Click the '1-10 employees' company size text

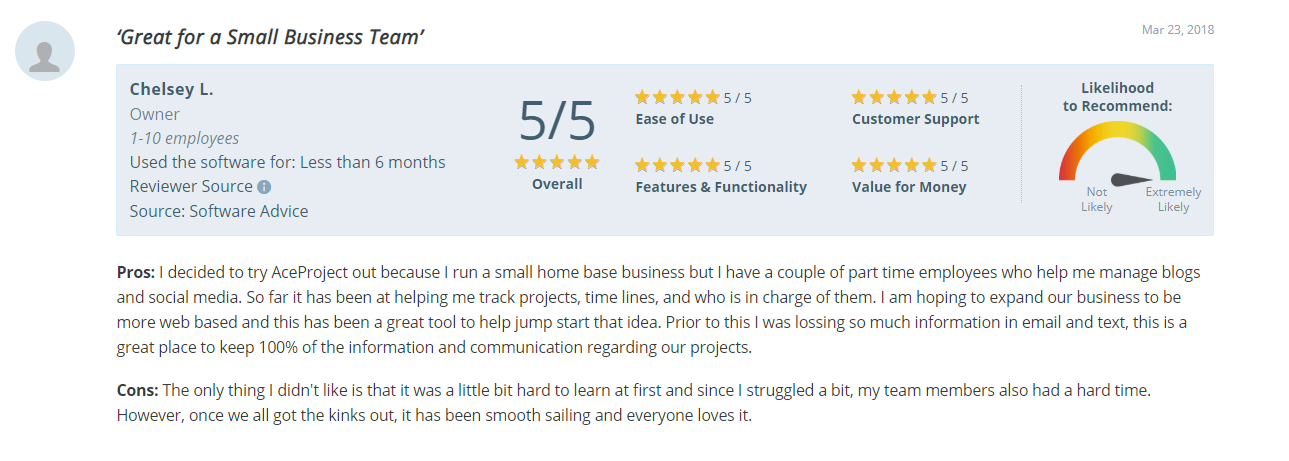click(184, 138)
